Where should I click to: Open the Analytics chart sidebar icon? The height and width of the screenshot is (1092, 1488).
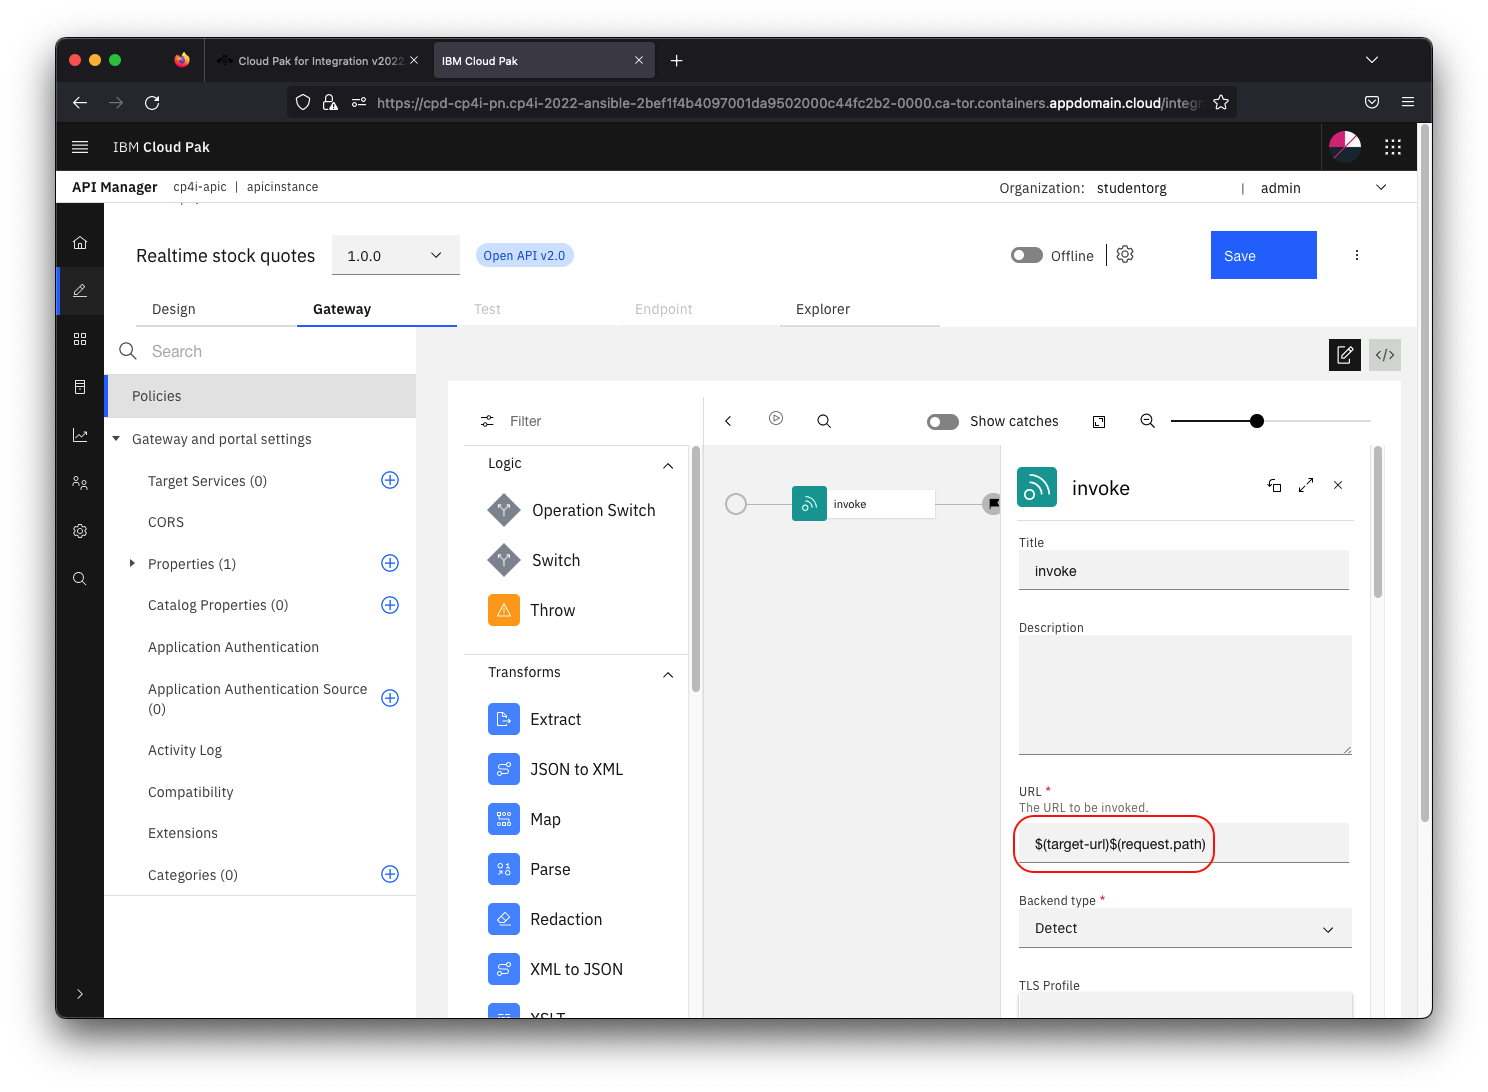(80, 435)
